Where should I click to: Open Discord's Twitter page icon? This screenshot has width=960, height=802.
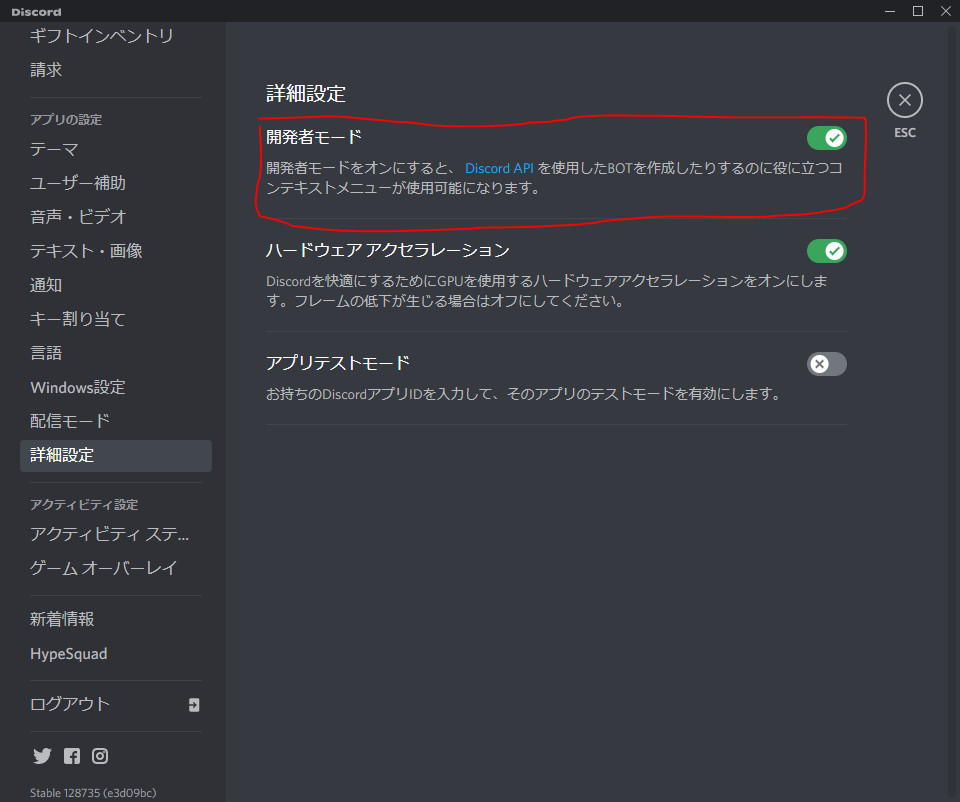coord(42,756)
